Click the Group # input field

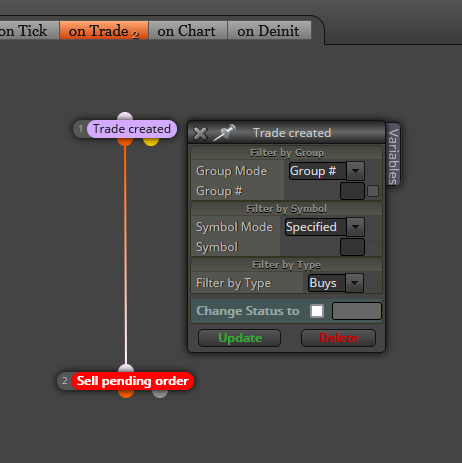[352, 191]
